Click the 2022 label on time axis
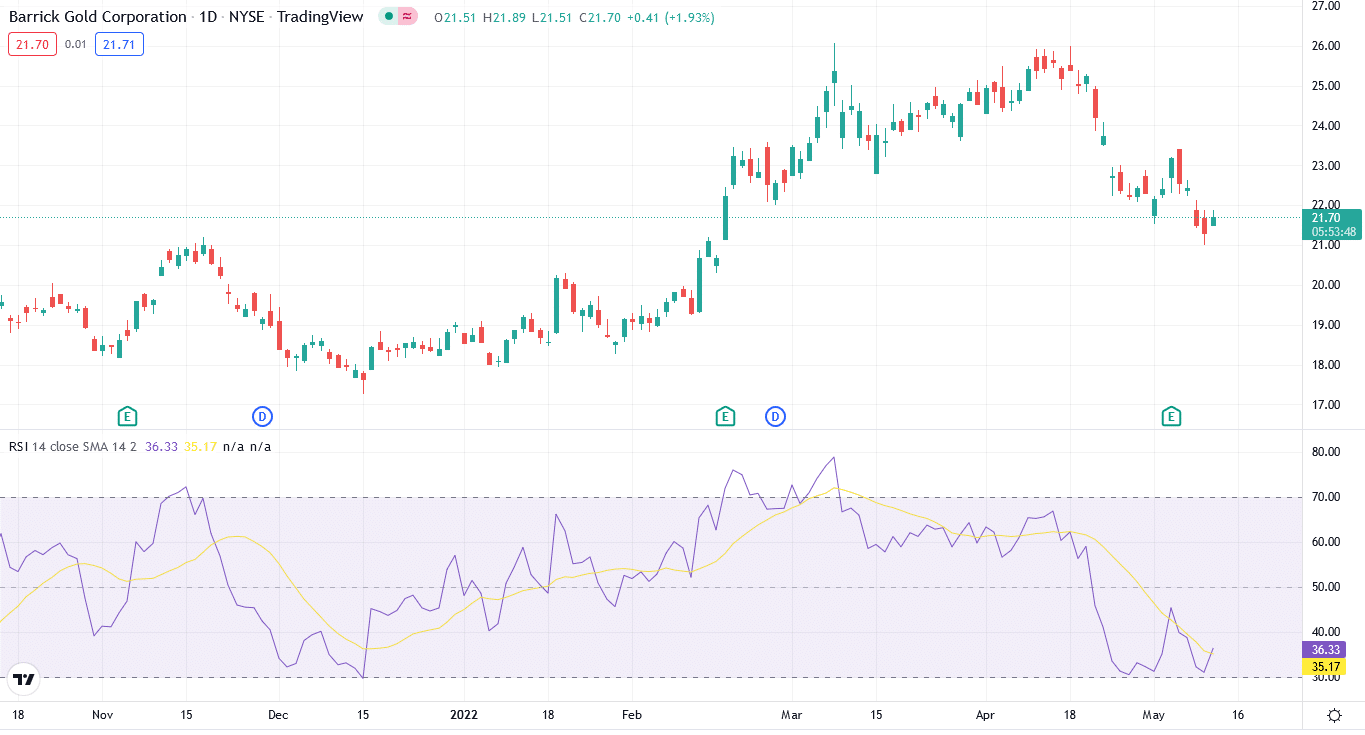The height and width of the screenshot is (735, 1365). 464,715
